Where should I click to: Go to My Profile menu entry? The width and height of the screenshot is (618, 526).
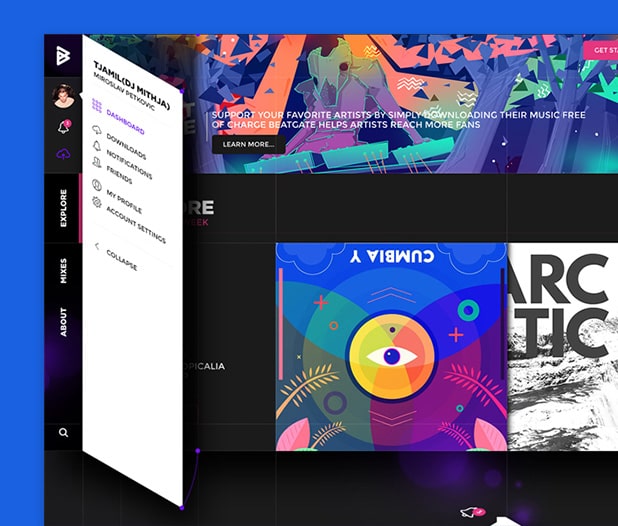(124, 201)
